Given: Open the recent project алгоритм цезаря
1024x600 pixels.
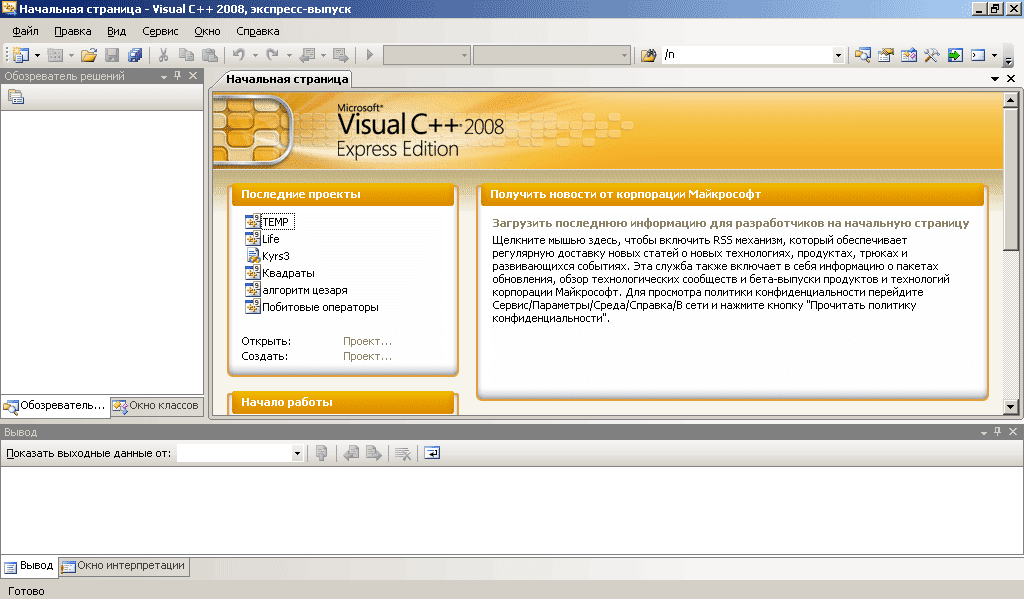Looking at the screenshot, I should tap(304, 290).
